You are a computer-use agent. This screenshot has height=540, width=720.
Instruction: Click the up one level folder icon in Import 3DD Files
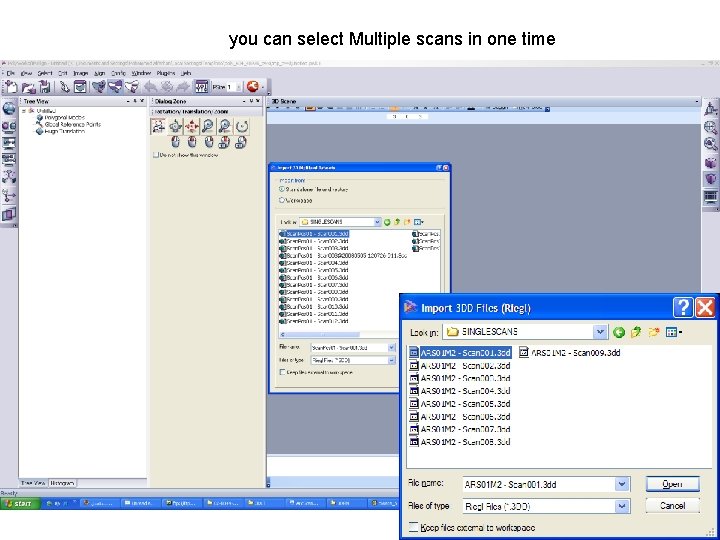[x=636, y=332]
